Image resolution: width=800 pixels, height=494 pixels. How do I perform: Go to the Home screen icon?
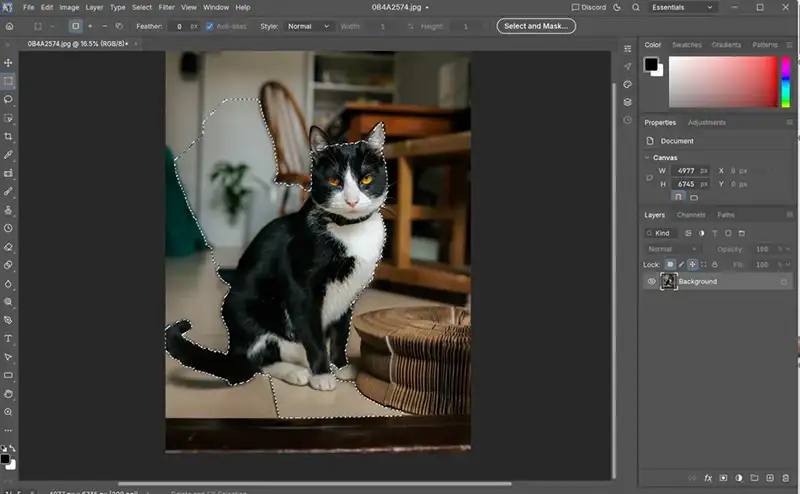click(9, 26)
